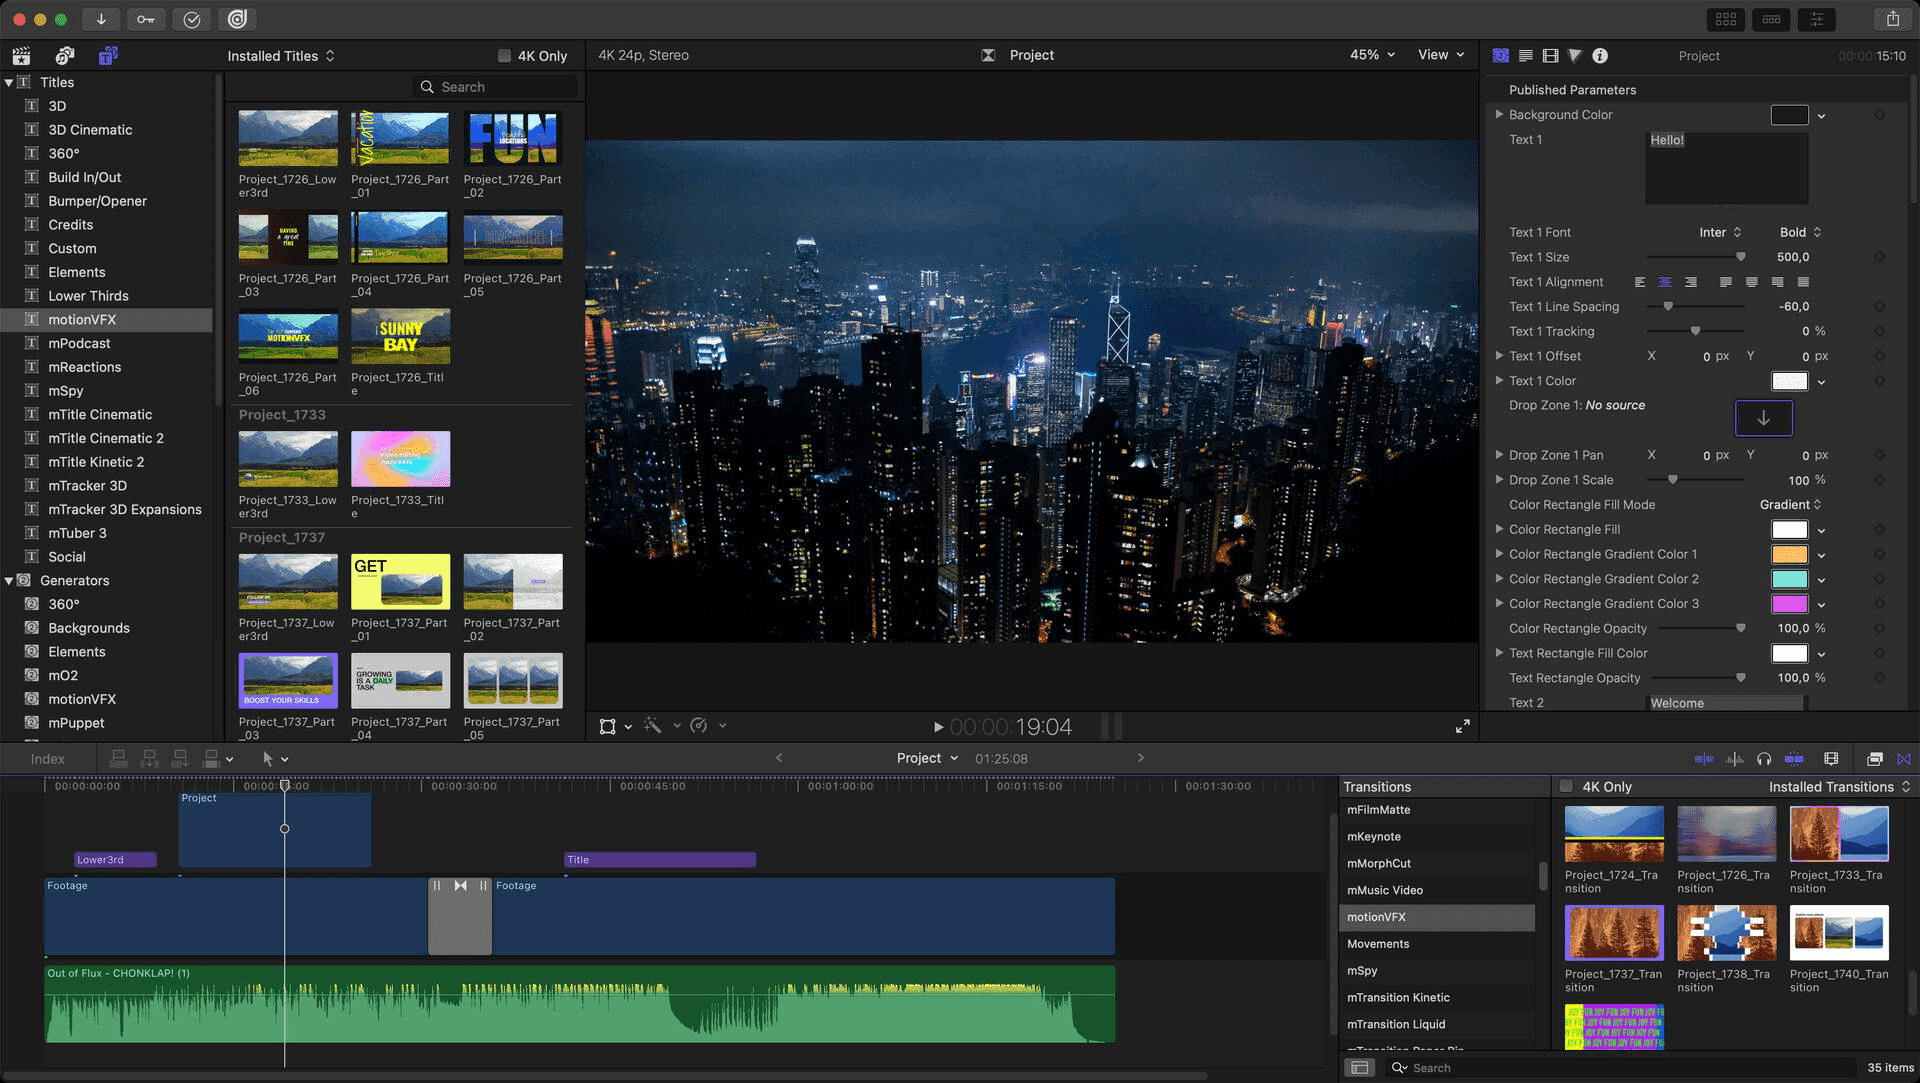Open the viewer zoom 45% dropdown

click(x=1372, y=55)
